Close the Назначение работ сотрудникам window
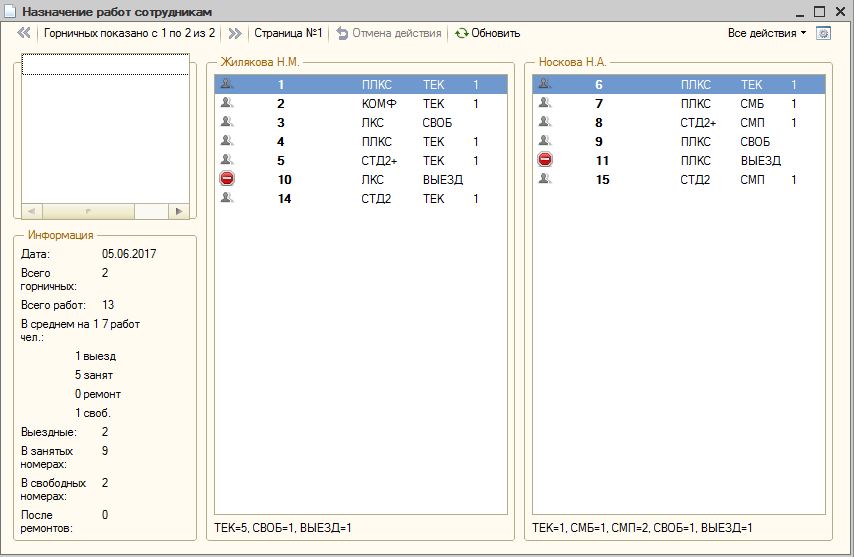The image size is (854, 557). (840, 11)
